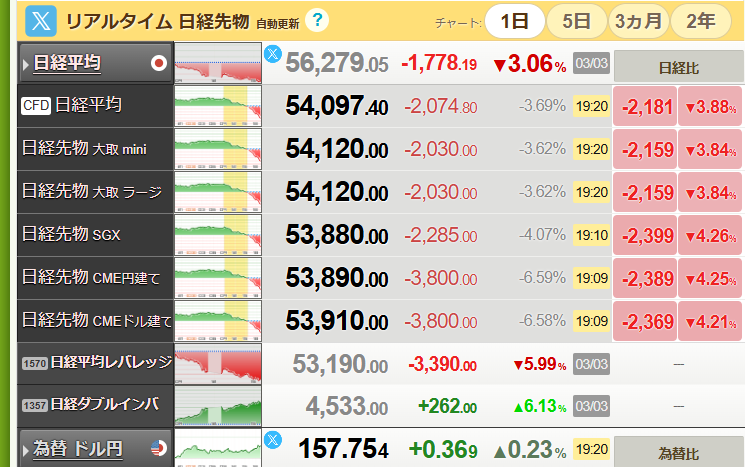Click the 53,880.00 SGX price
This screenshot has height=467, width=745.
click(x=337, y=235)
